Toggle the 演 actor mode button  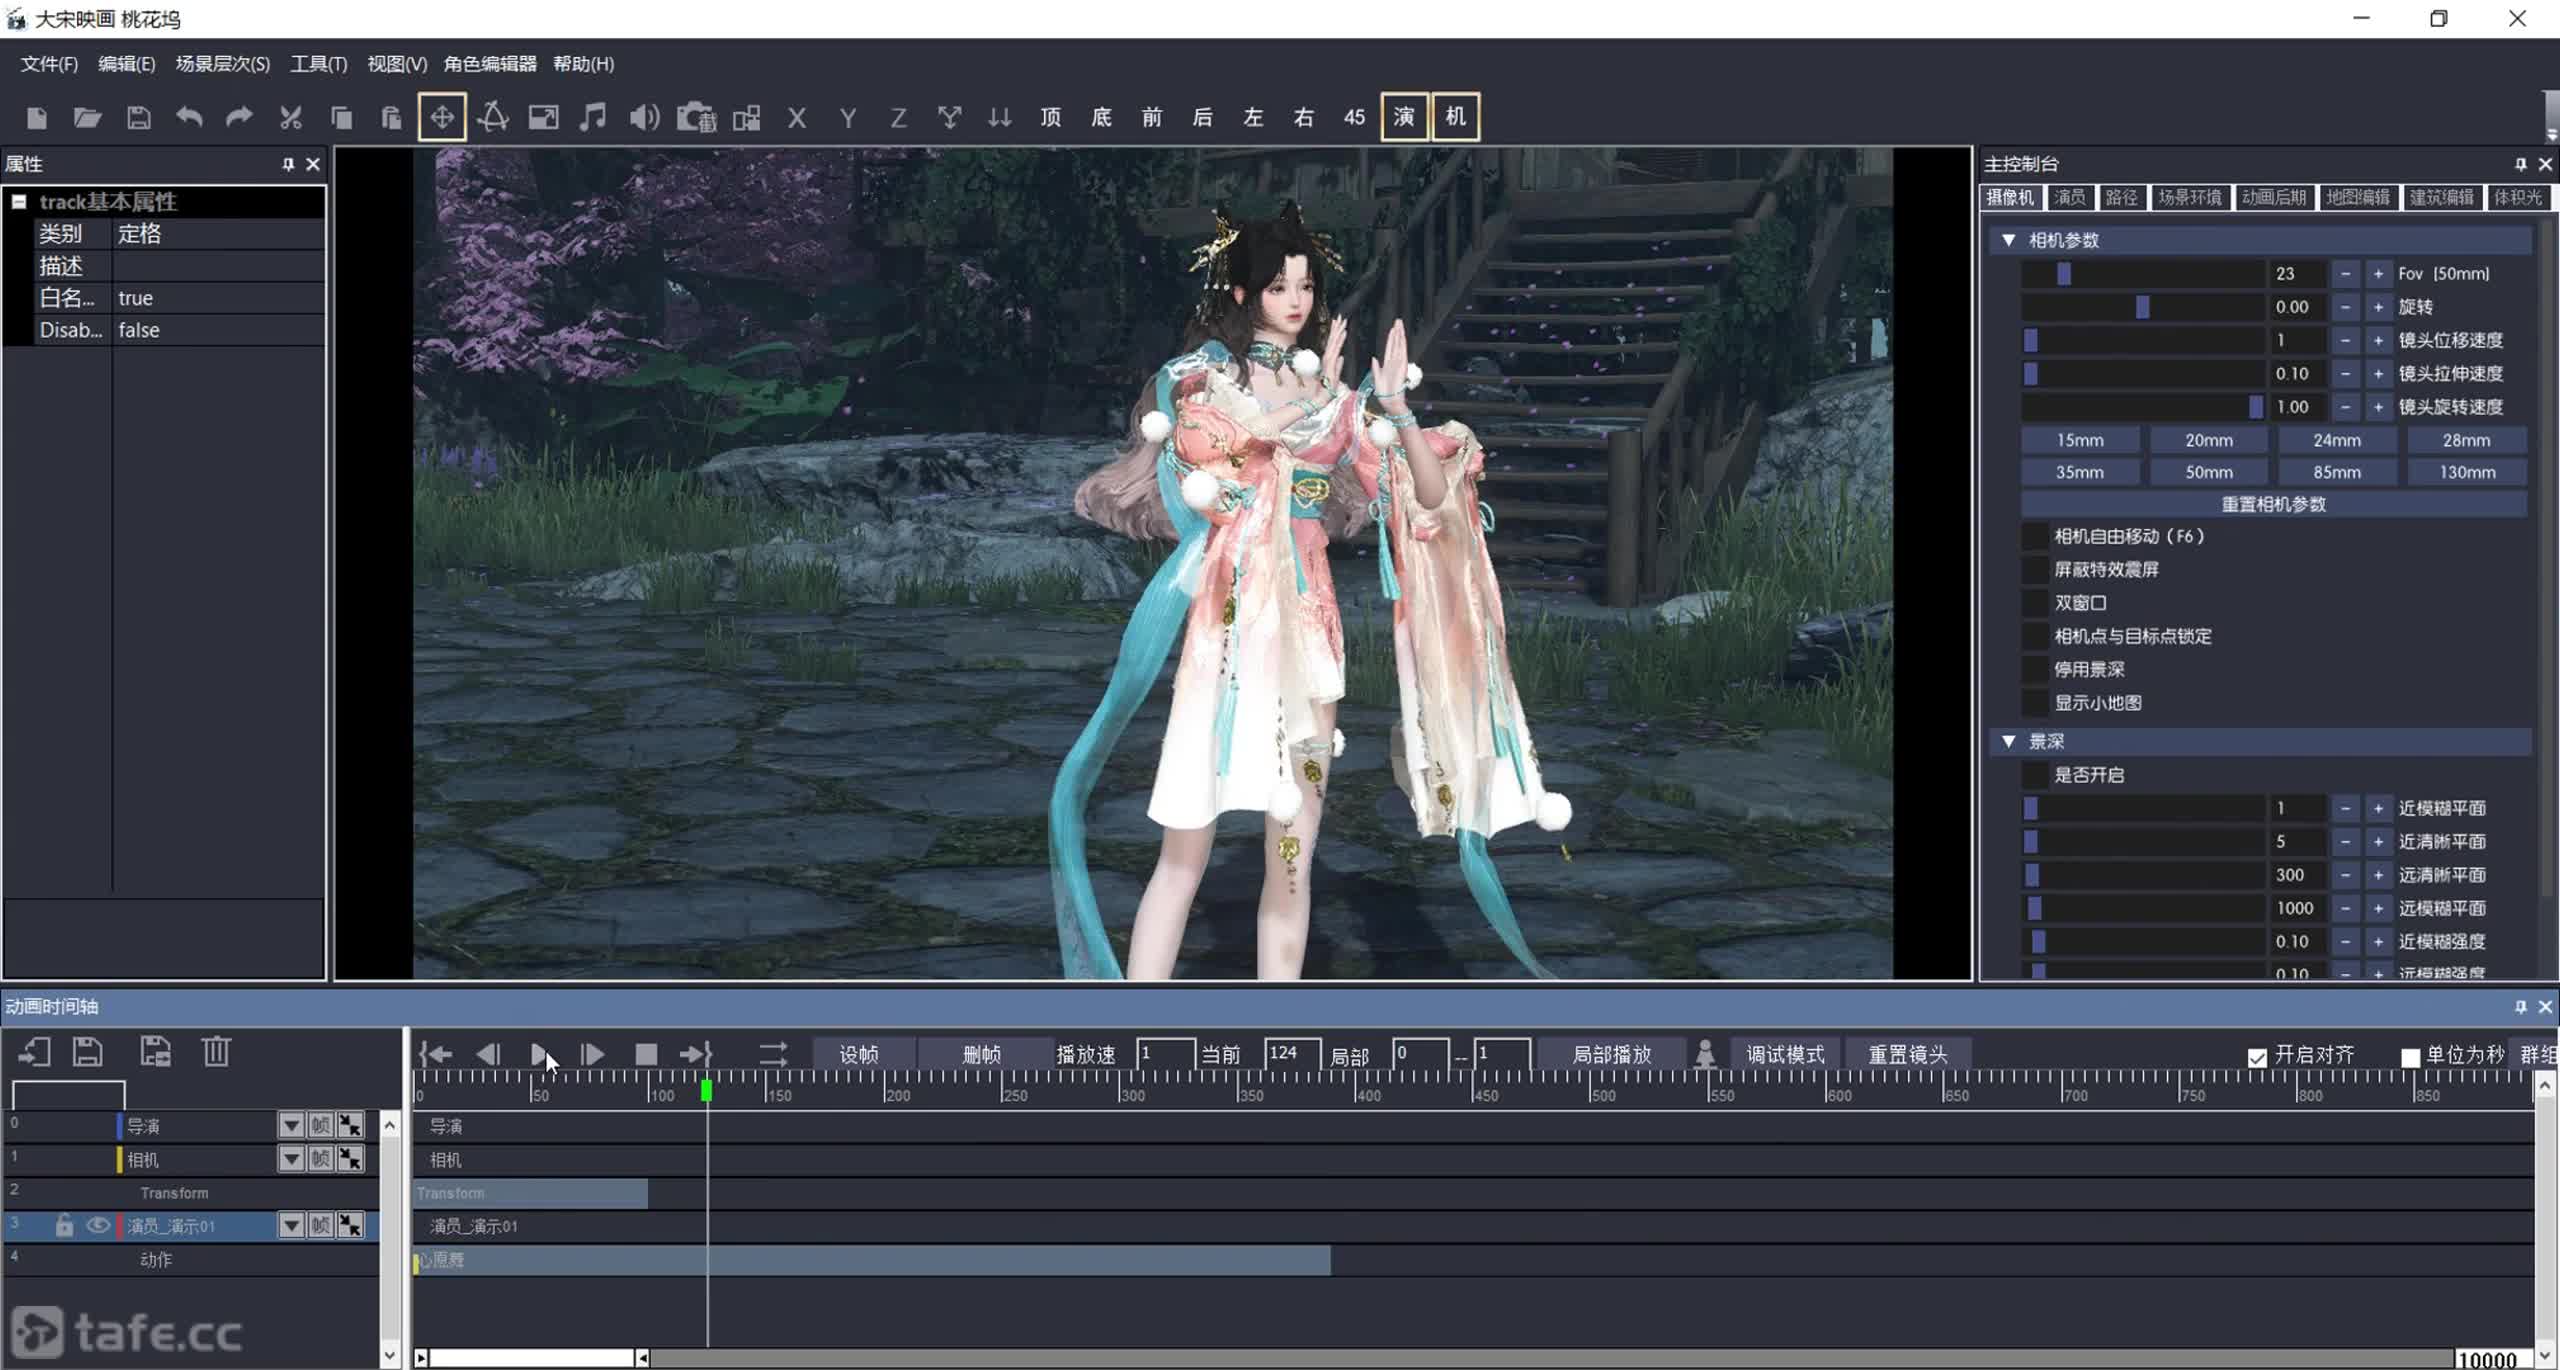[1404, 117]
